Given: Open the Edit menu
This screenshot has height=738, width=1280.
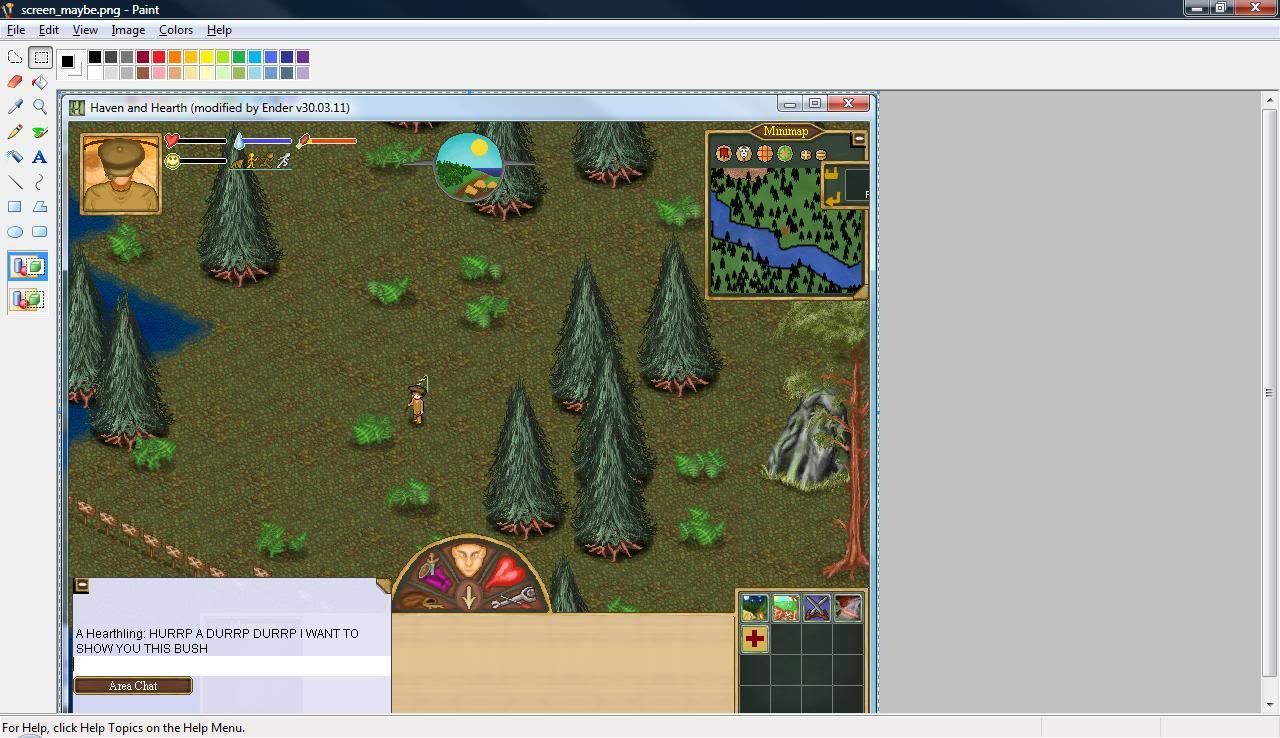Looking at the screenshot, I should pos(48,30).
